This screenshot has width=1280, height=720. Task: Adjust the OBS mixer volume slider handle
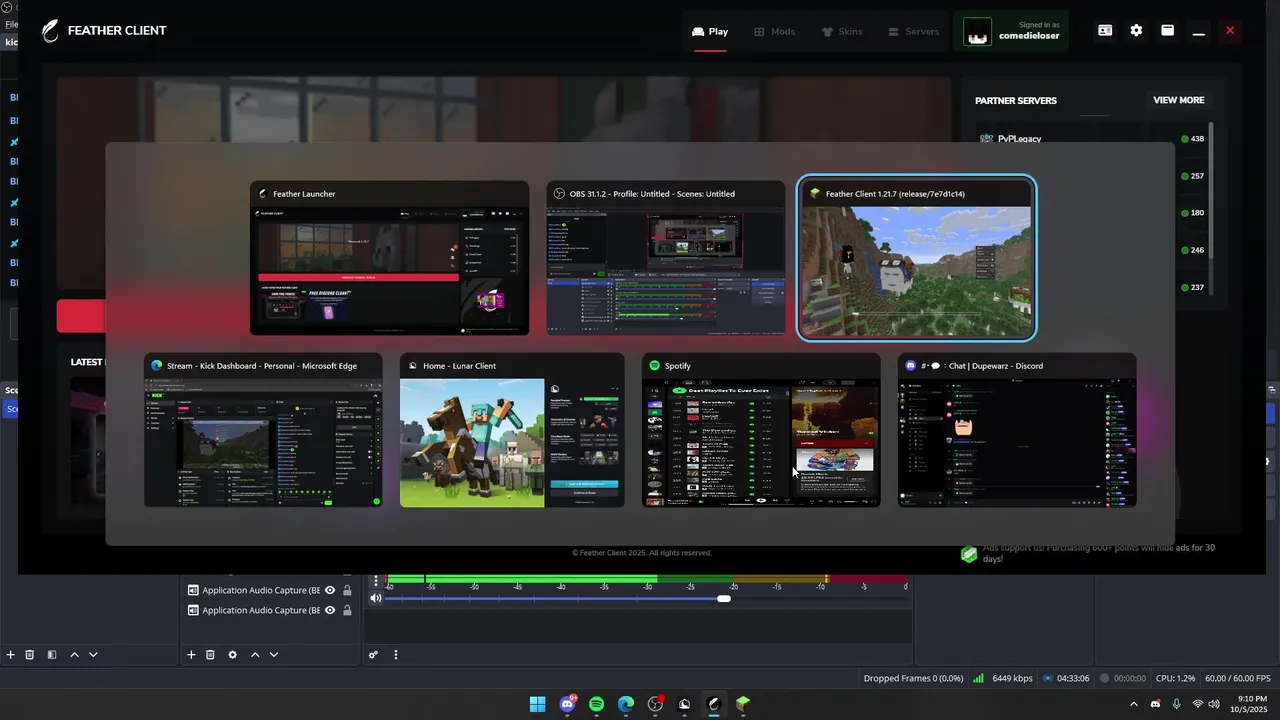(x=724, y=599)
